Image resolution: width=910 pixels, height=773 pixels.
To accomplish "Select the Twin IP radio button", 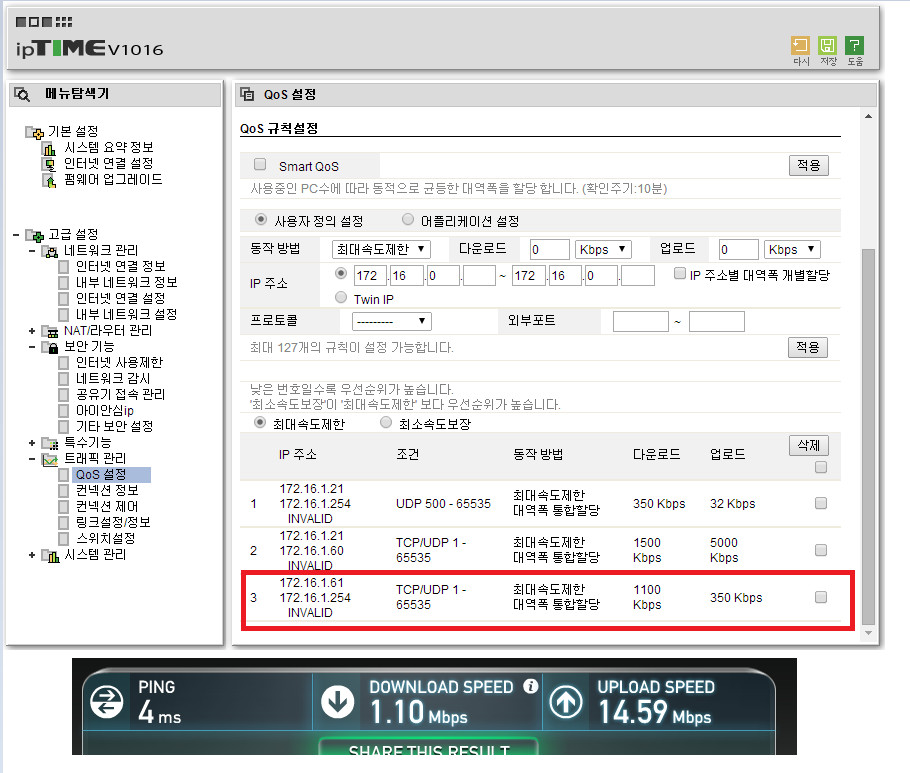I will tap(341, 297).
